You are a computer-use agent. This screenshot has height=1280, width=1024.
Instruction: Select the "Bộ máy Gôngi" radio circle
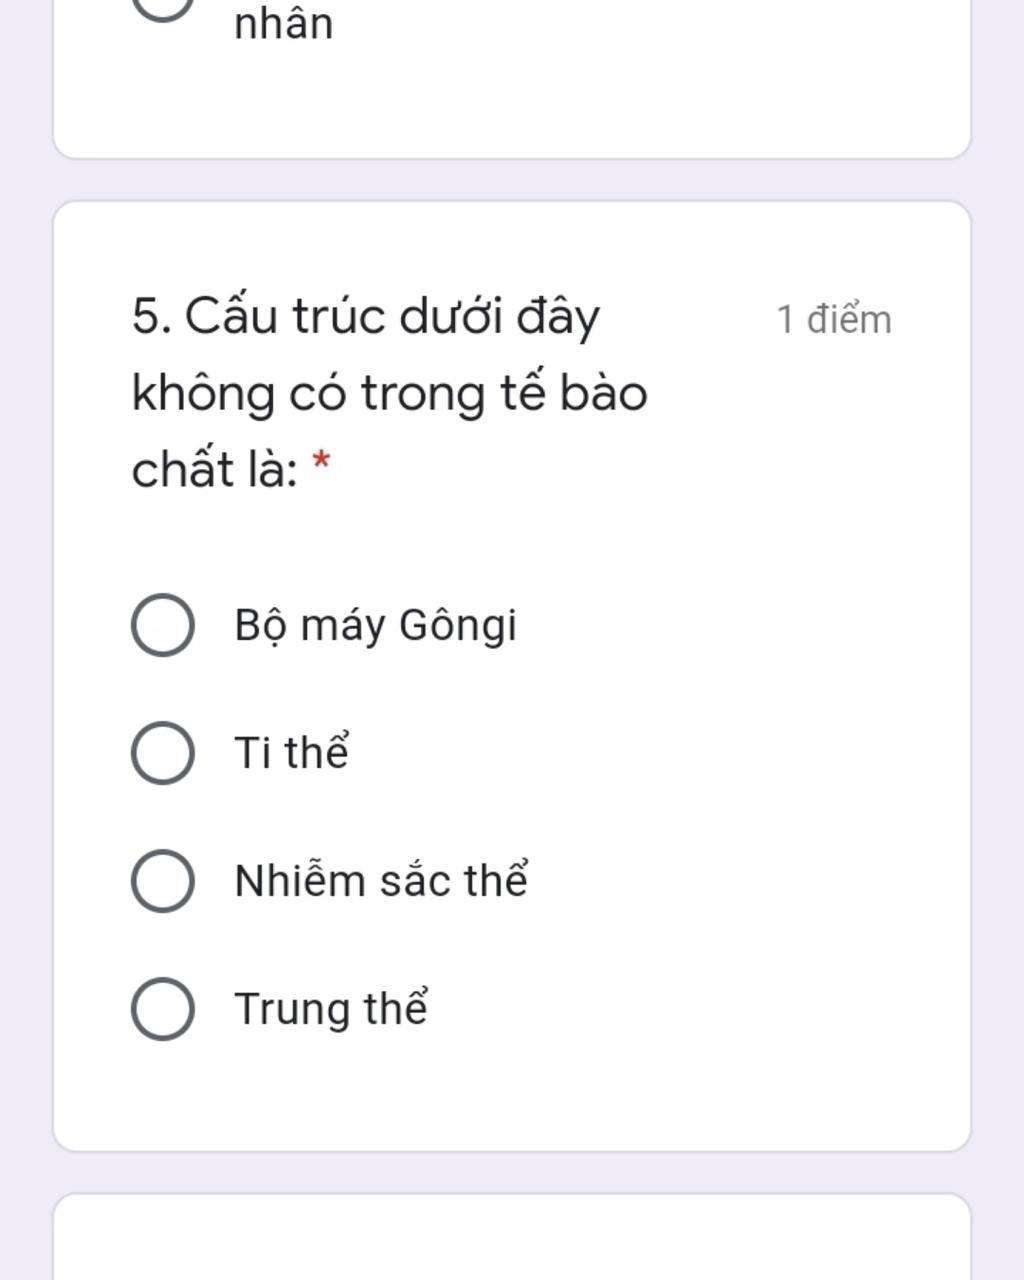[x=163, y=625]
